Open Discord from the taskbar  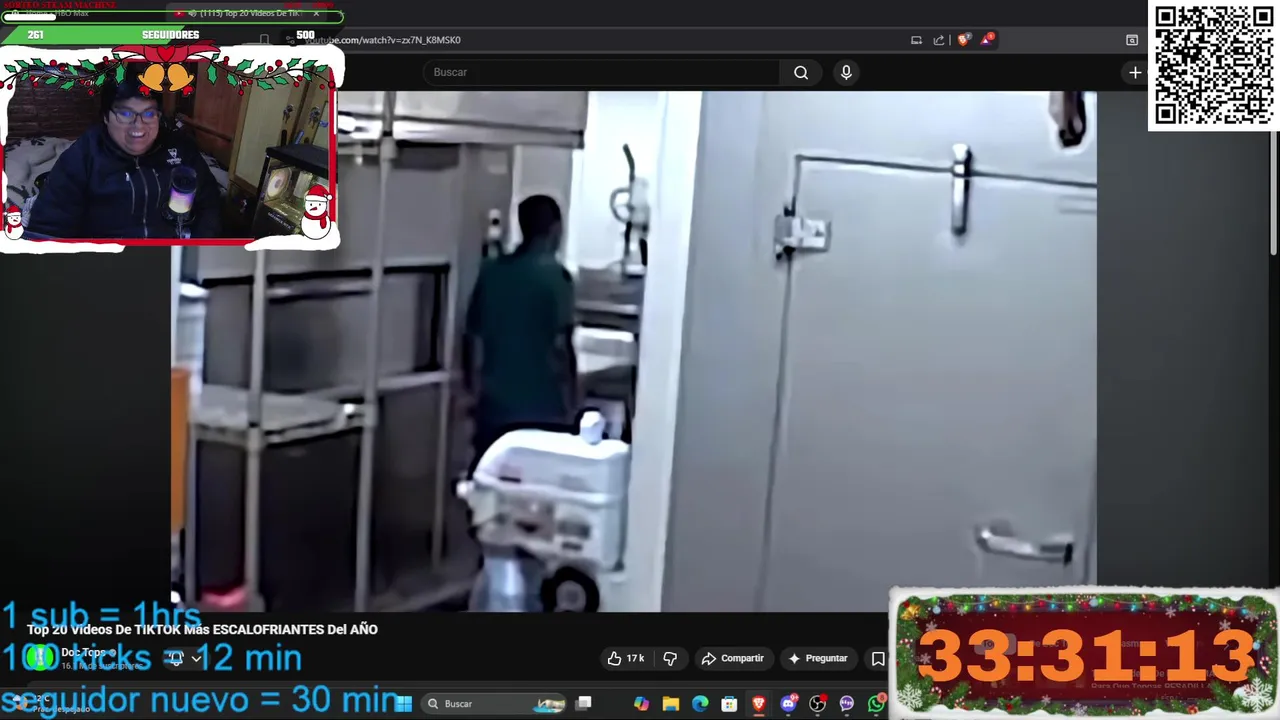[x=788, y=704]
